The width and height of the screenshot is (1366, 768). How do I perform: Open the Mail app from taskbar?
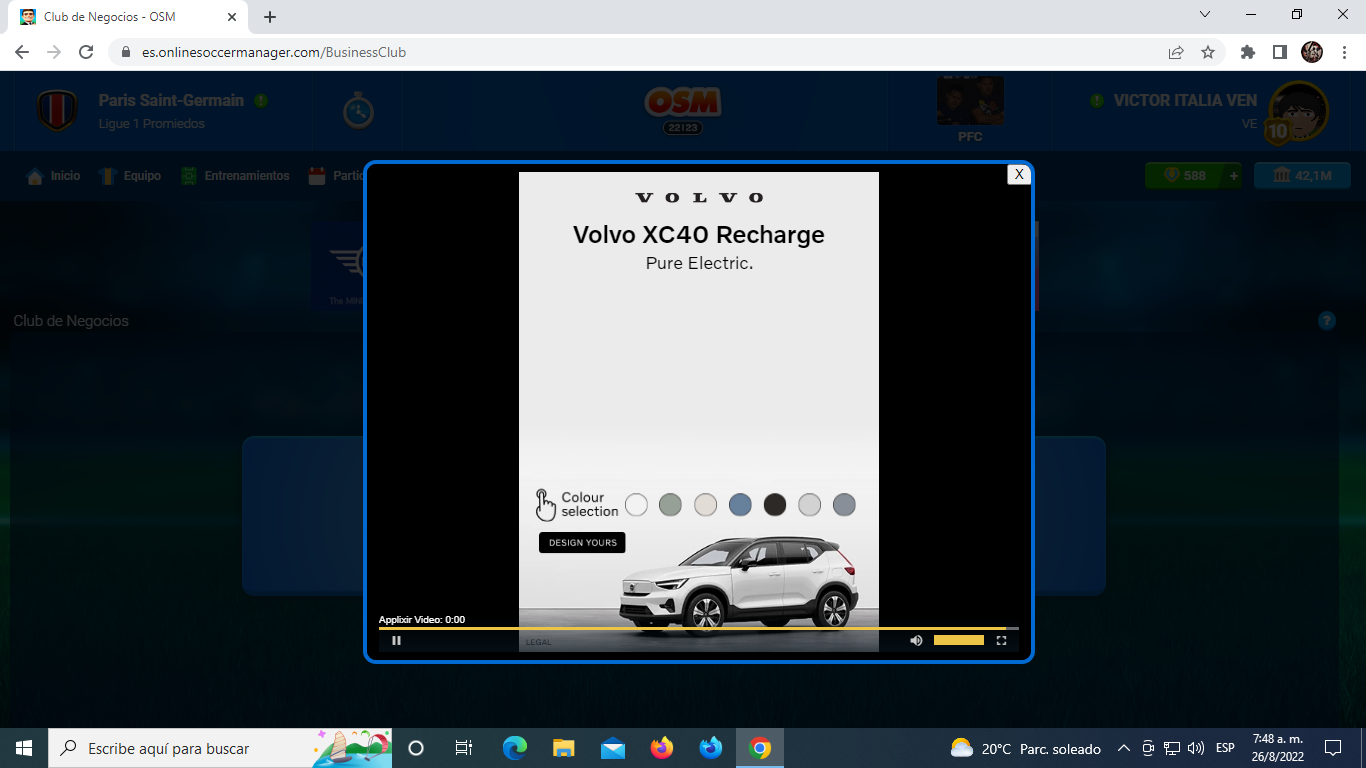coord(613,748)
